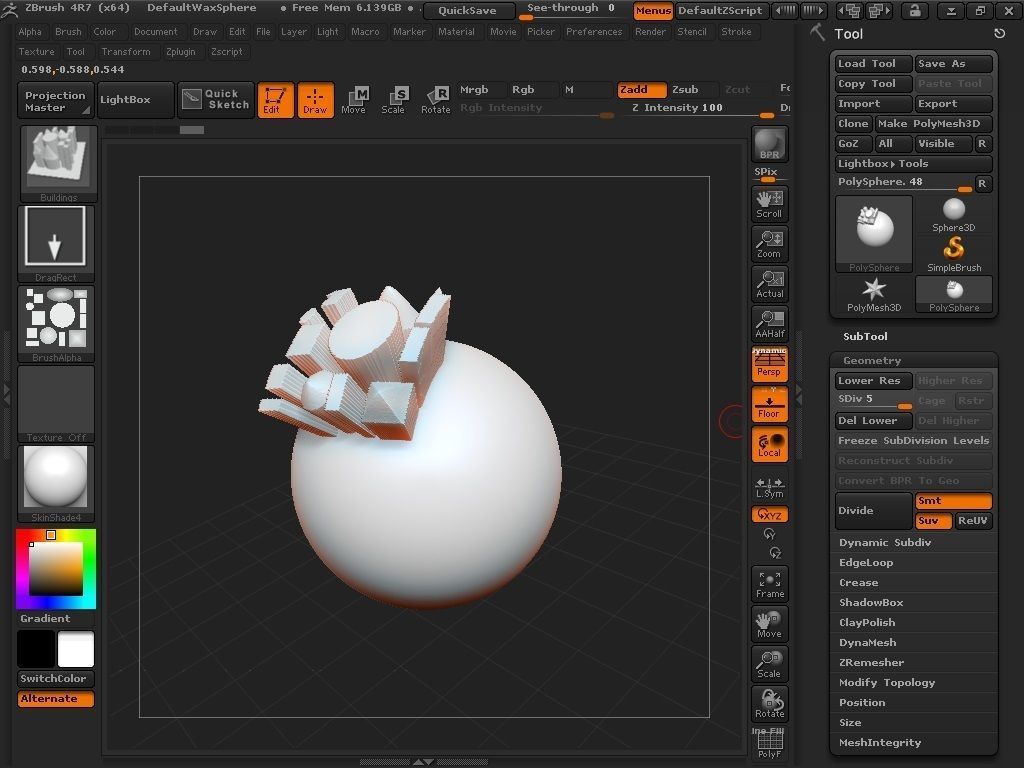The height and width of the screenshot is (768, 1024).
Task: Toggle the Floor grid
Action: click(769, 404)
